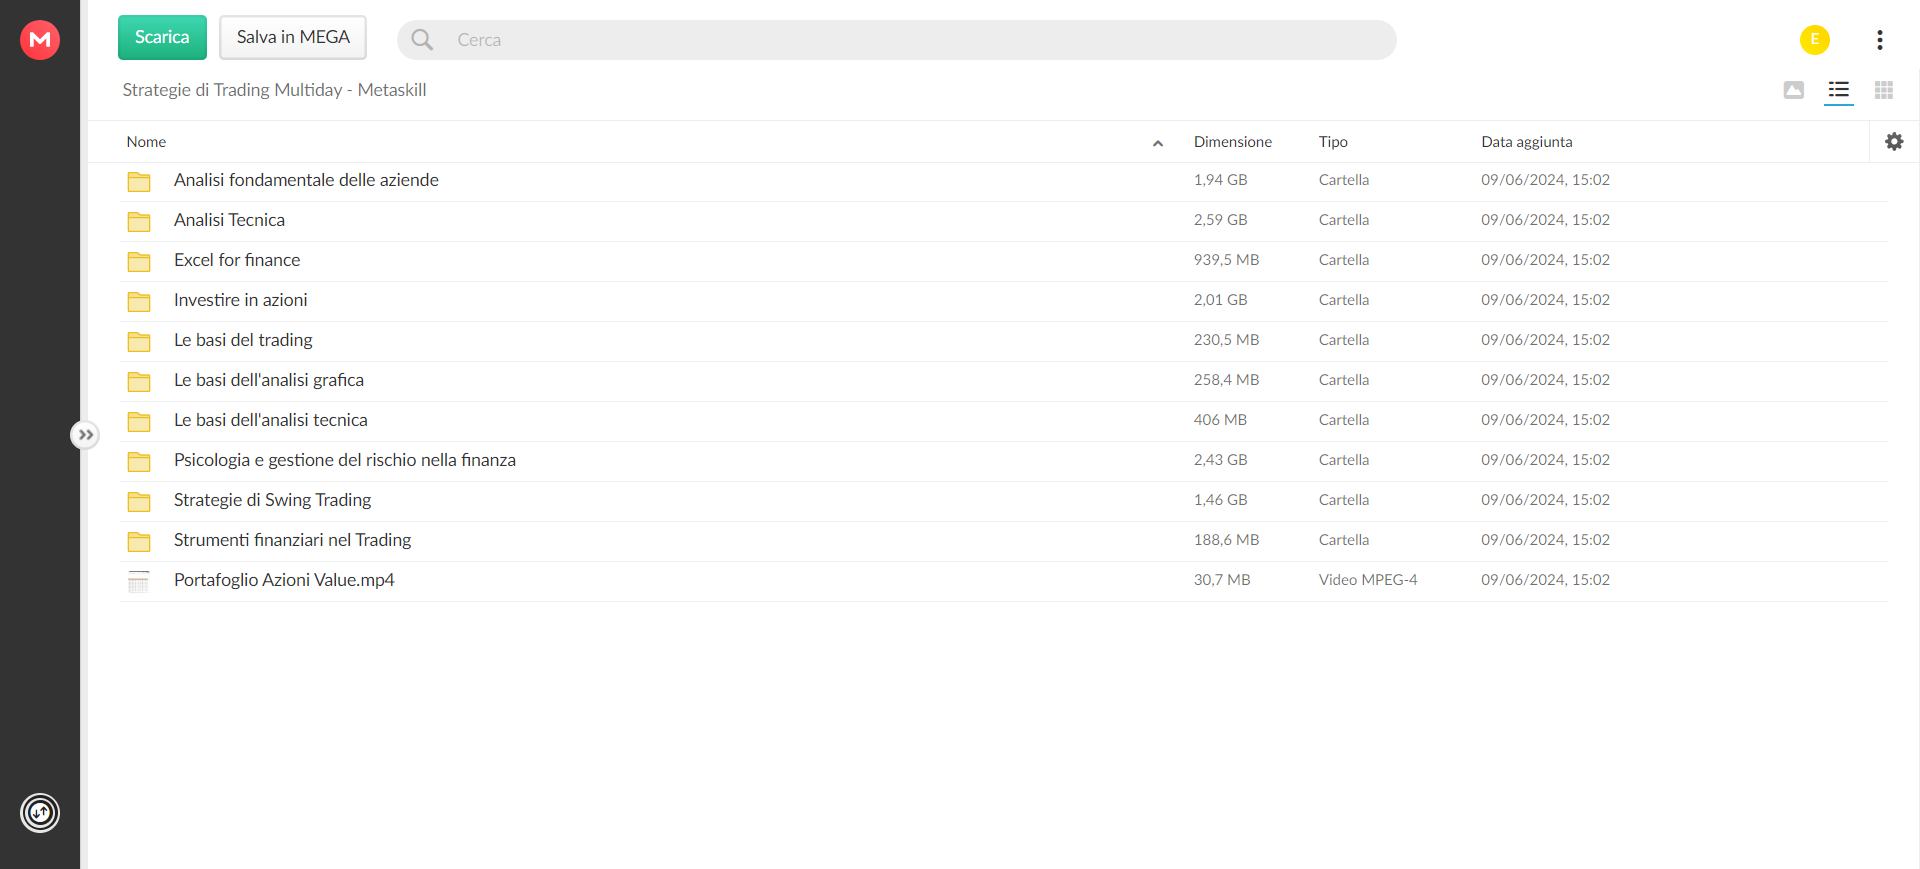The height and width of the screenshot is (869, 1920).
Task: Click the MEGA logo icon
Action: click(40, 40)
